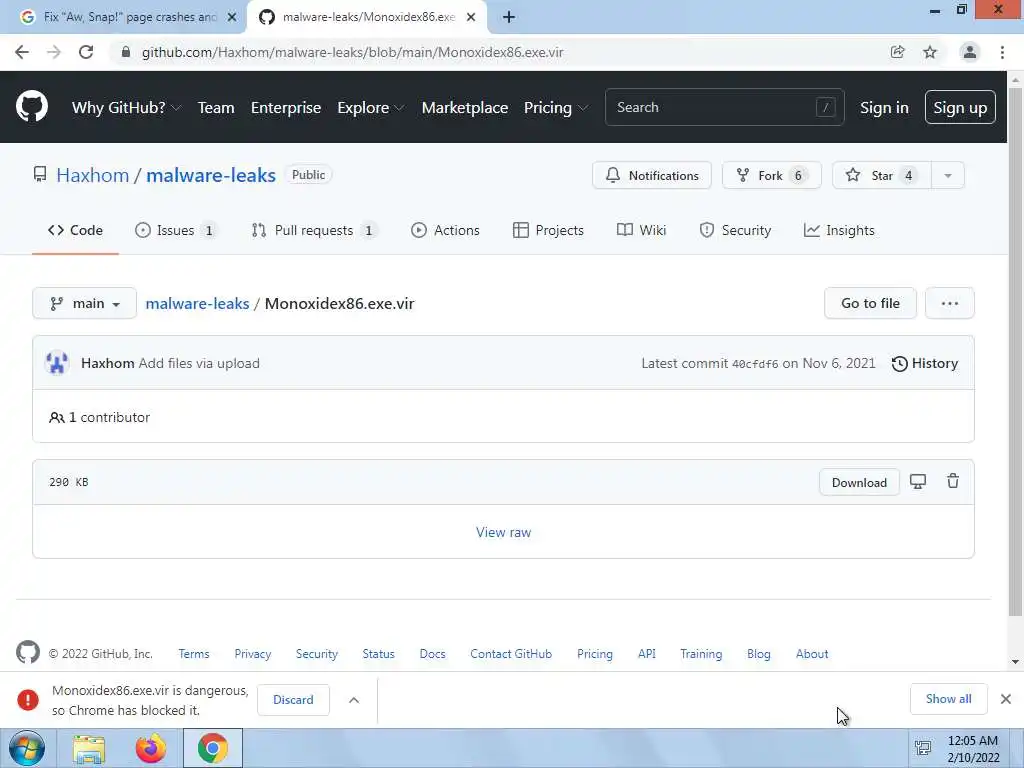Click Sign in
This screenshot has width=1024, height=768.
pyautogui.click(x=884, y=107)
